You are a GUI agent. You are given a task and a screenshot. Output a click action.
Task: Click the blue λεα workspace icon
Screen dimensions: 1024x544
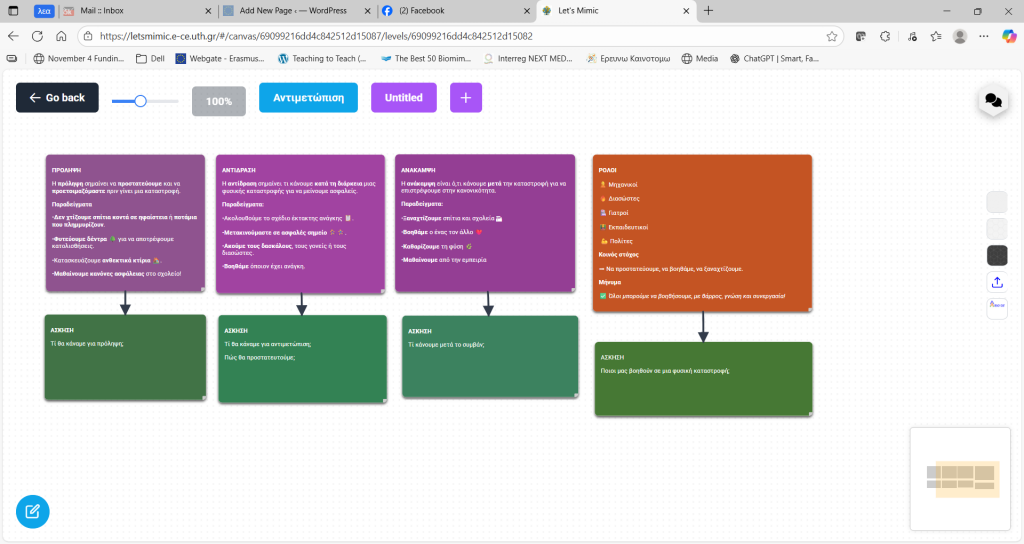click(x=44, y=10)
